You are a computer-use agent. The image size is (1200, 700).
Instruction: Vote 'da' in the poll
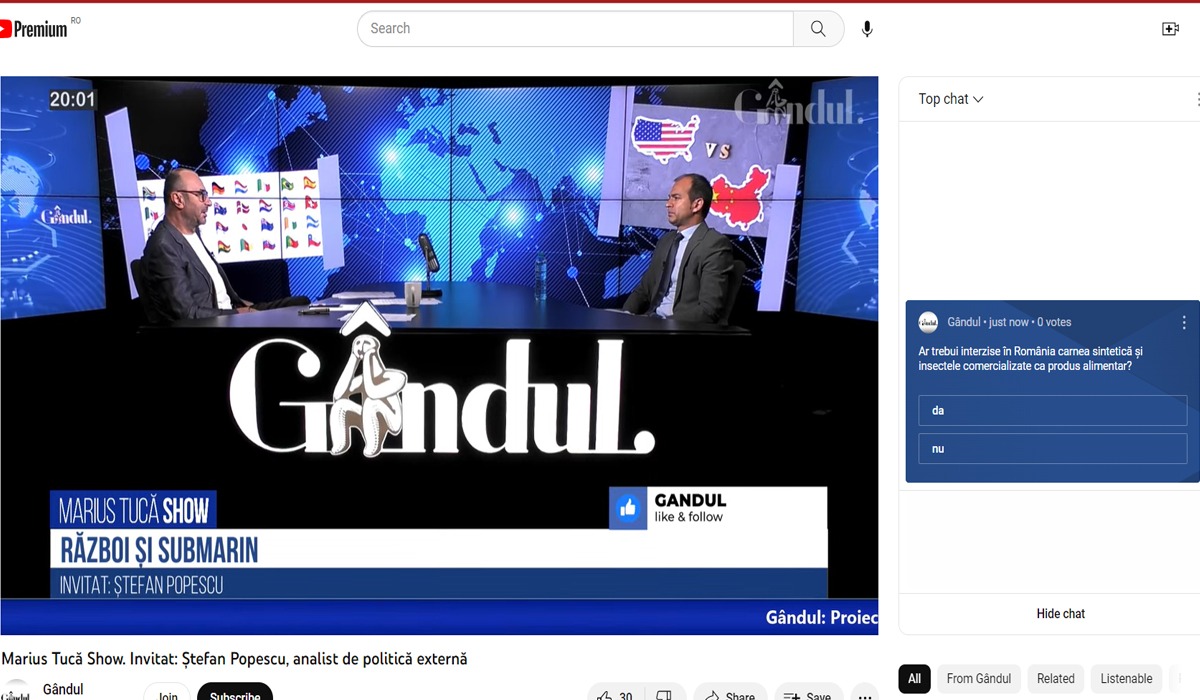(1053, 410)
